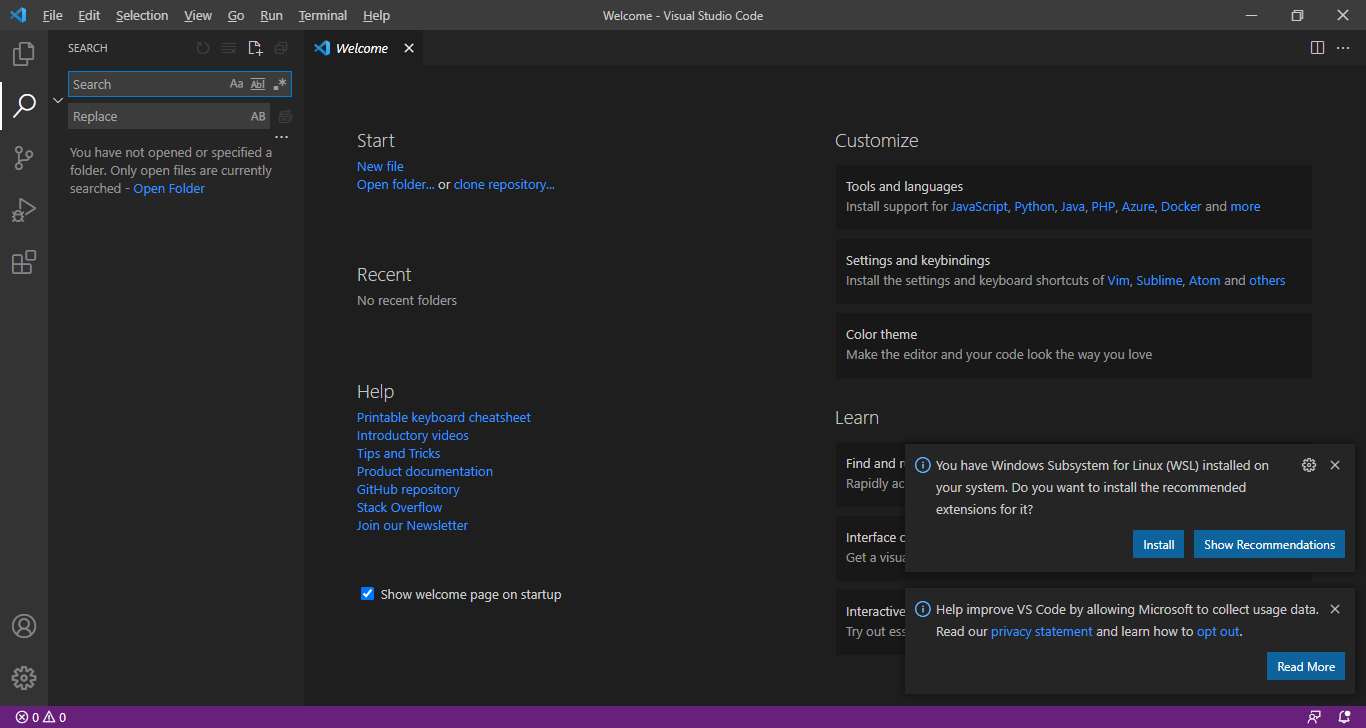Open the Extensions view
Viewport: 1366px width, 728px height.
(x=24, y=262)
